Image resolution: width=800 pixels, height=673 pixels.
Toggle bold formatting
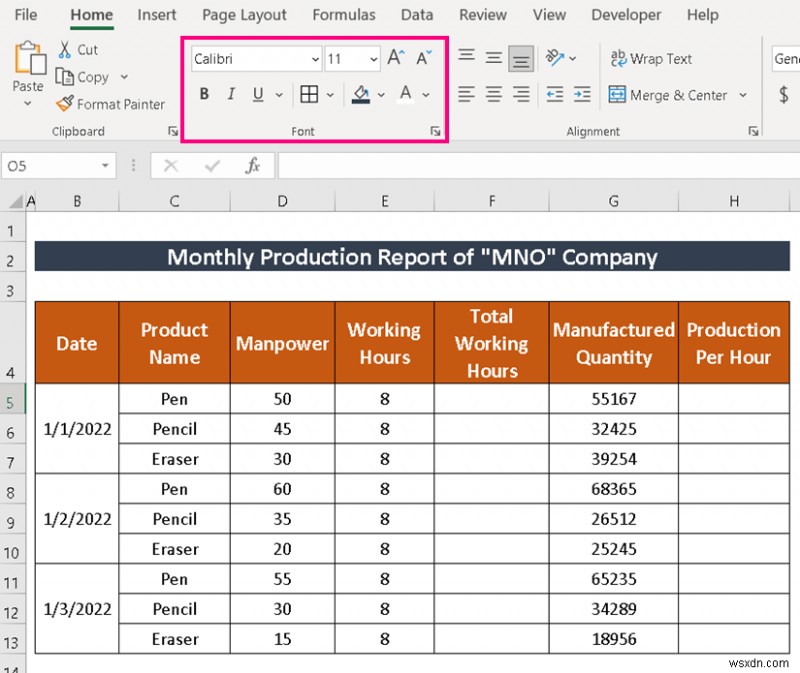tap(204, 94)
